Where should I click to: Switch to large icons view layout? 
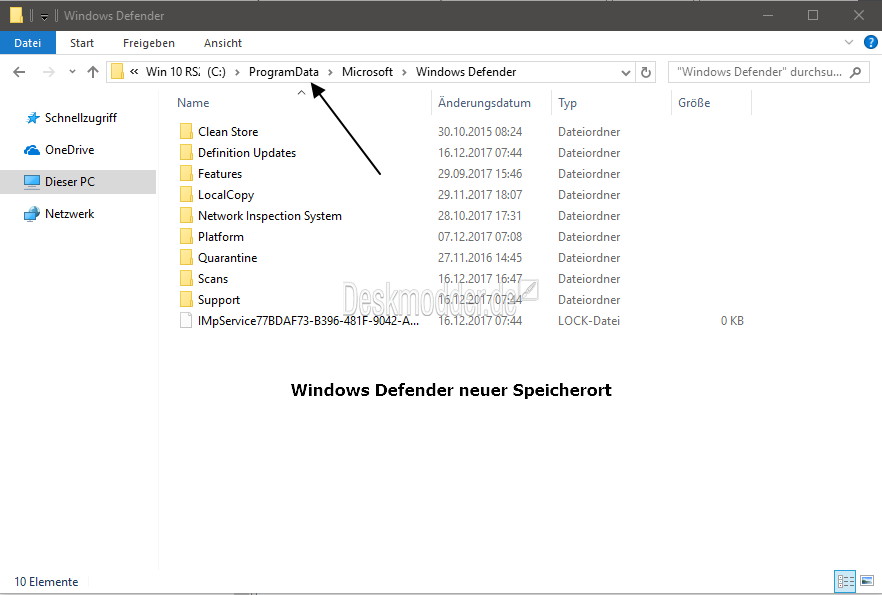(866, 581)
